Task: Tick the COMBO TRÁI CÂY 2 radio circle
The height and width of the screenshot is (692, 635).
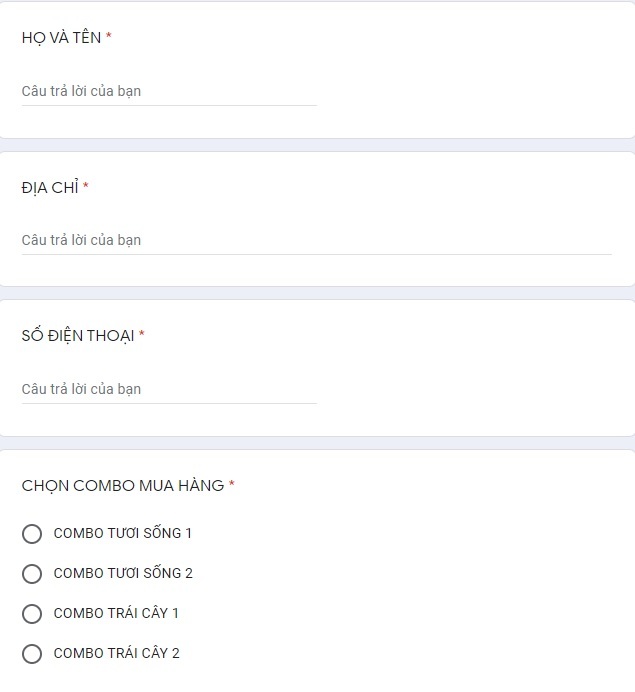Action: coord(32,654)
